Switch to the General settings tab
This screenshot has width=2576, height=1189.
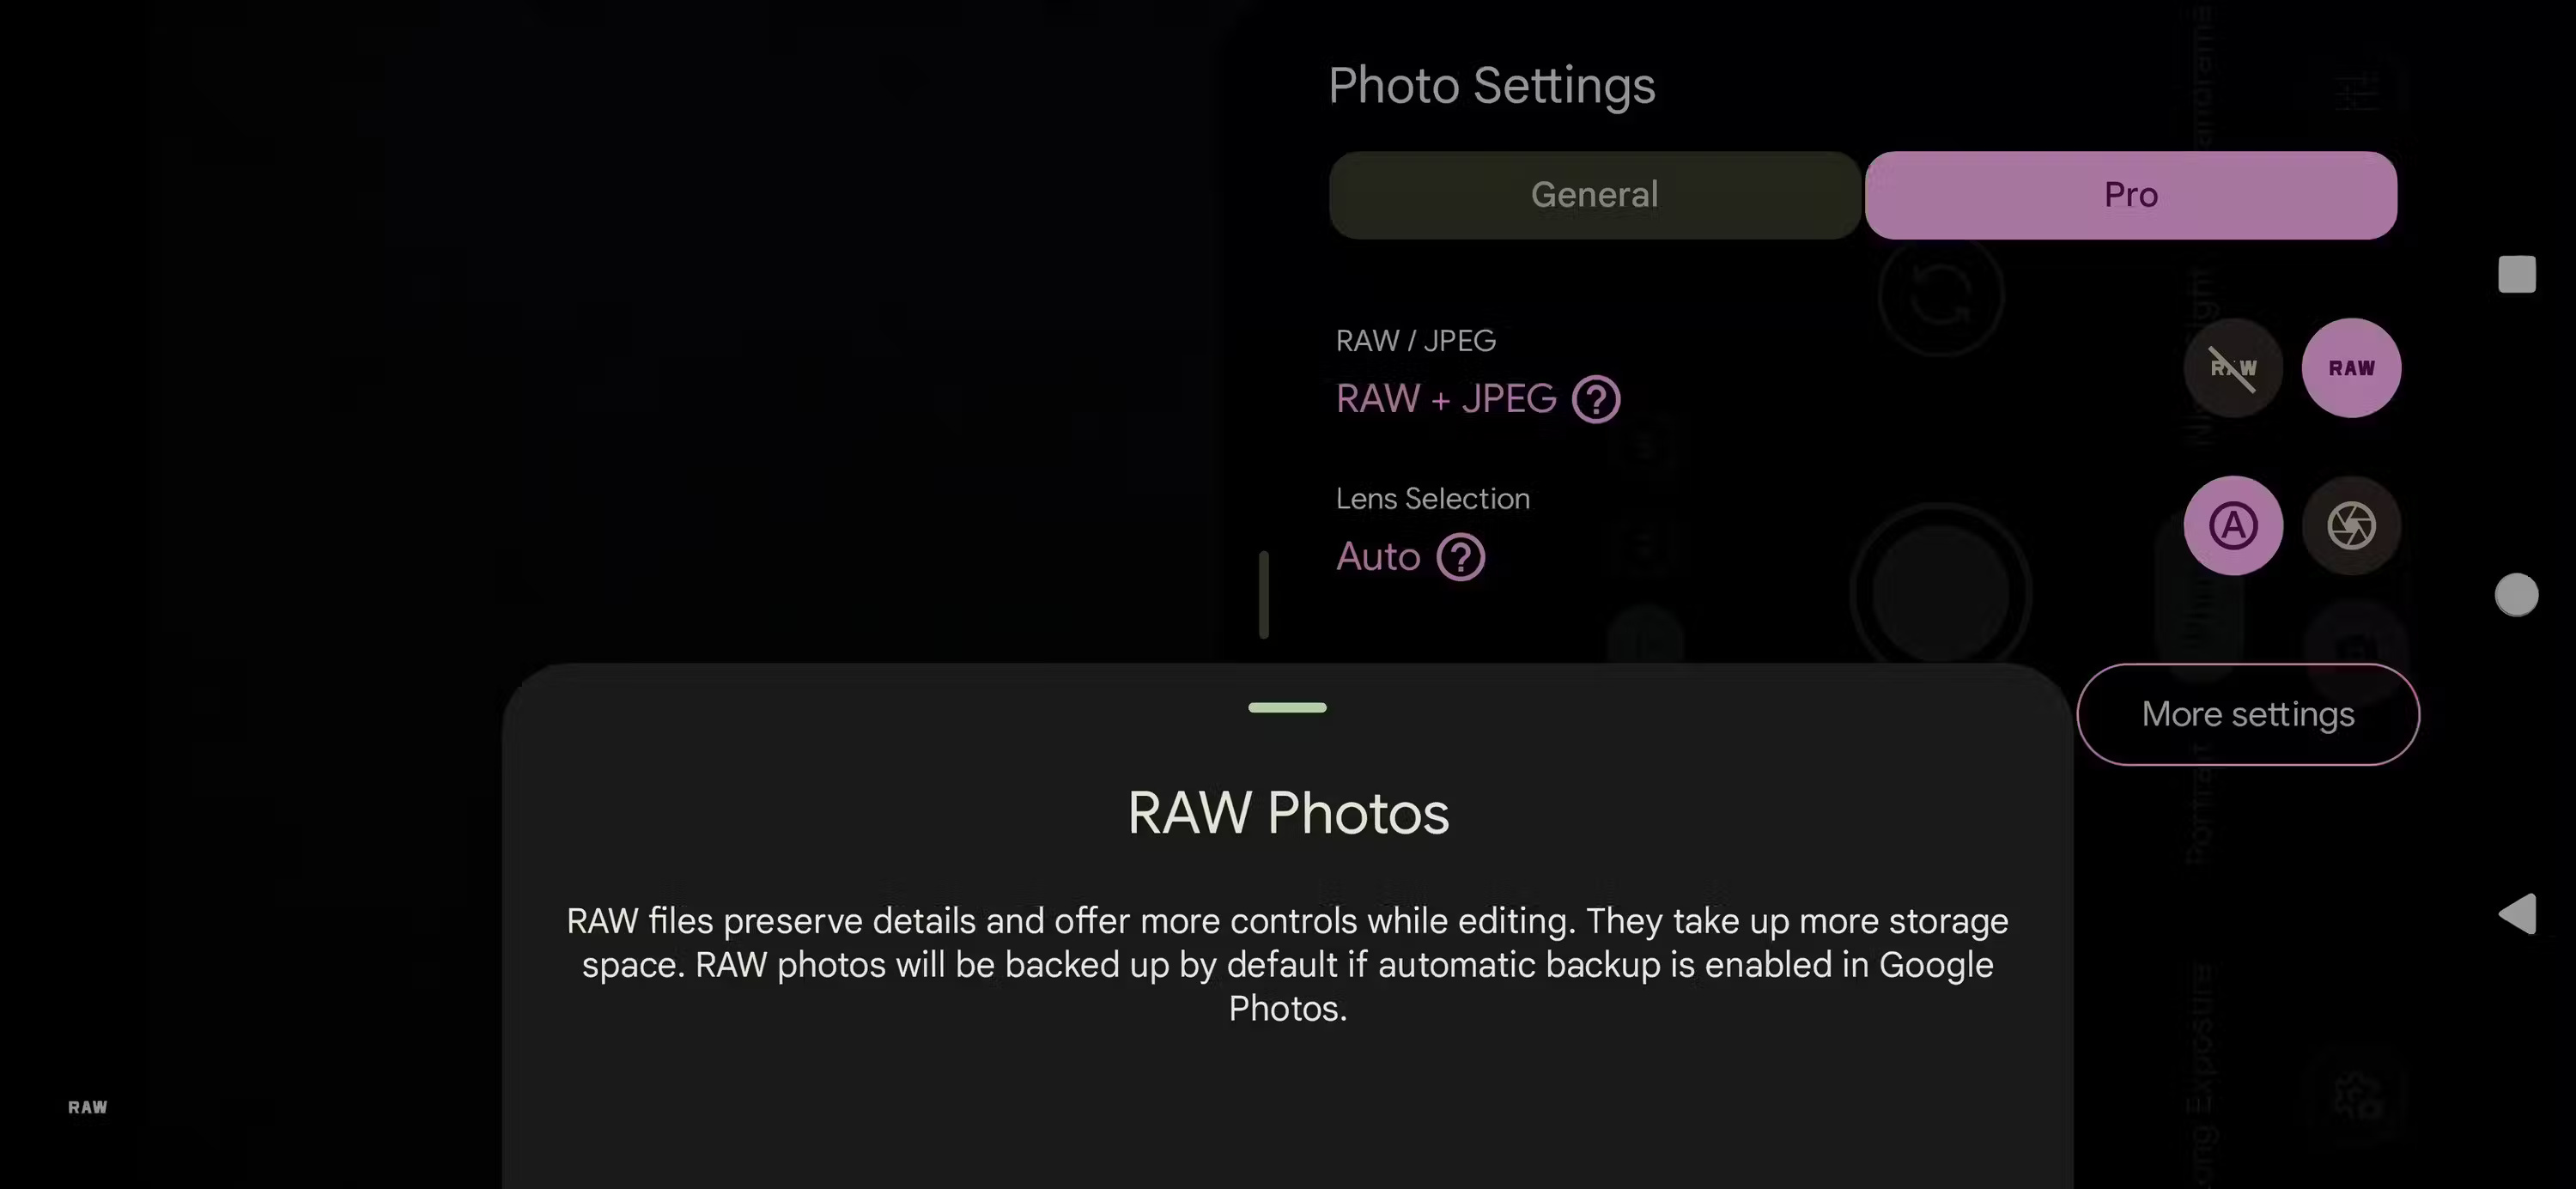coord(1594,195)
